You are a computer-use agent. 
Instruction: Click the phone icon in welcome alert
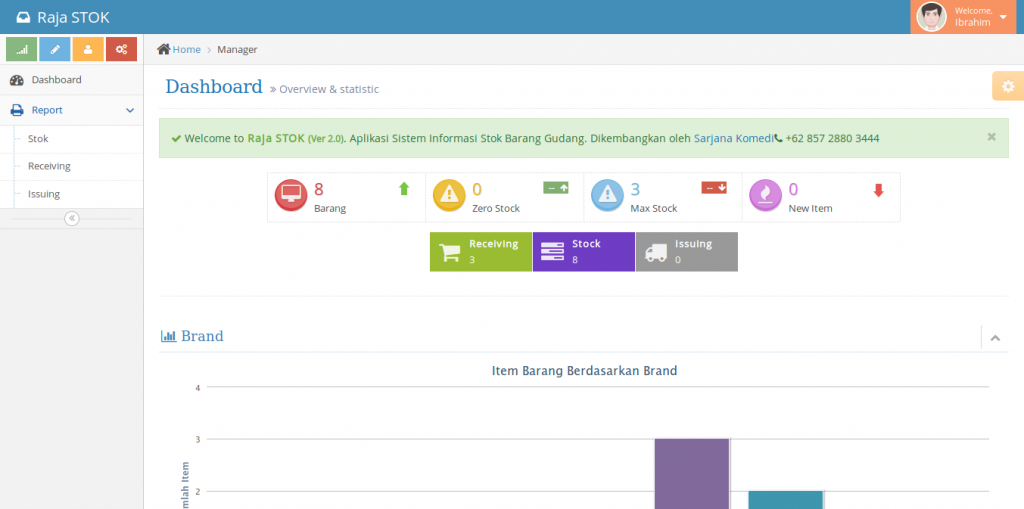tap(778, 139)
